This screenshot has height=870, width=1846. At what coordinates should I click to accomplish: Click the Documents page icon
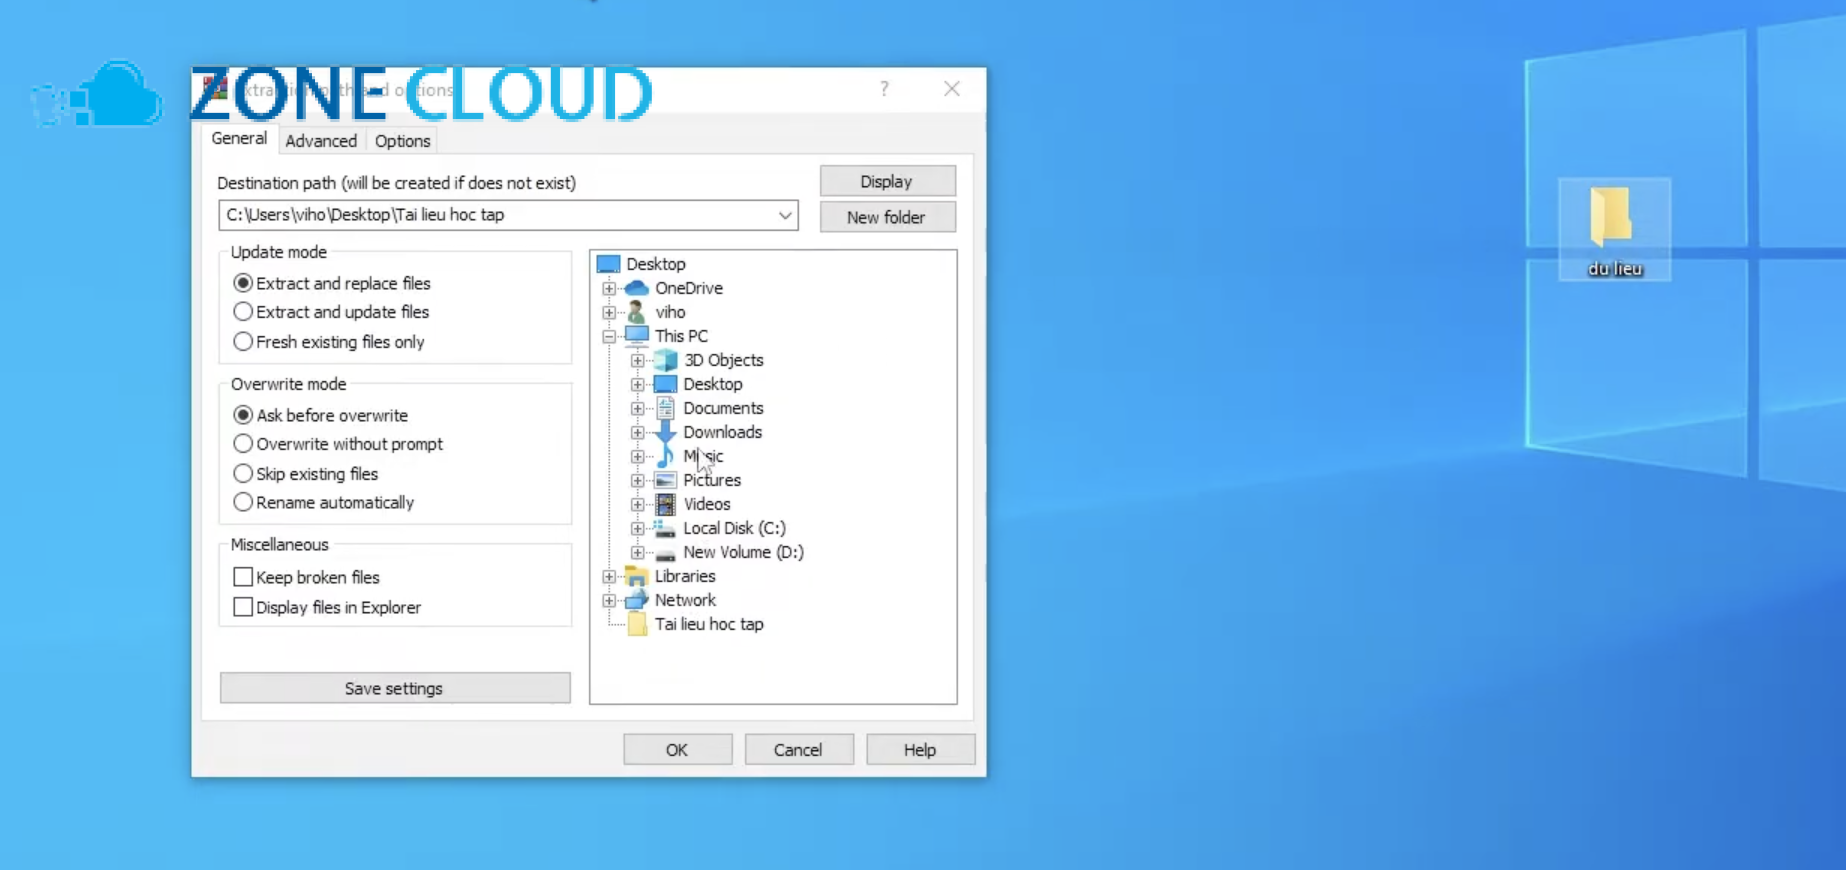click(x=665, y=408)
